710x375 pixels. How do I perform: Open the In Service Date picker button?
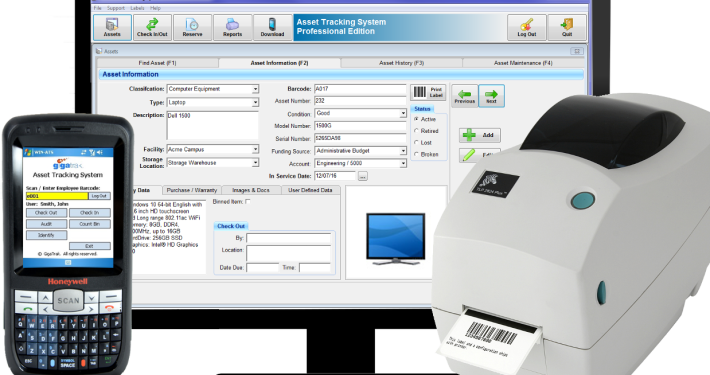[363, 176]
